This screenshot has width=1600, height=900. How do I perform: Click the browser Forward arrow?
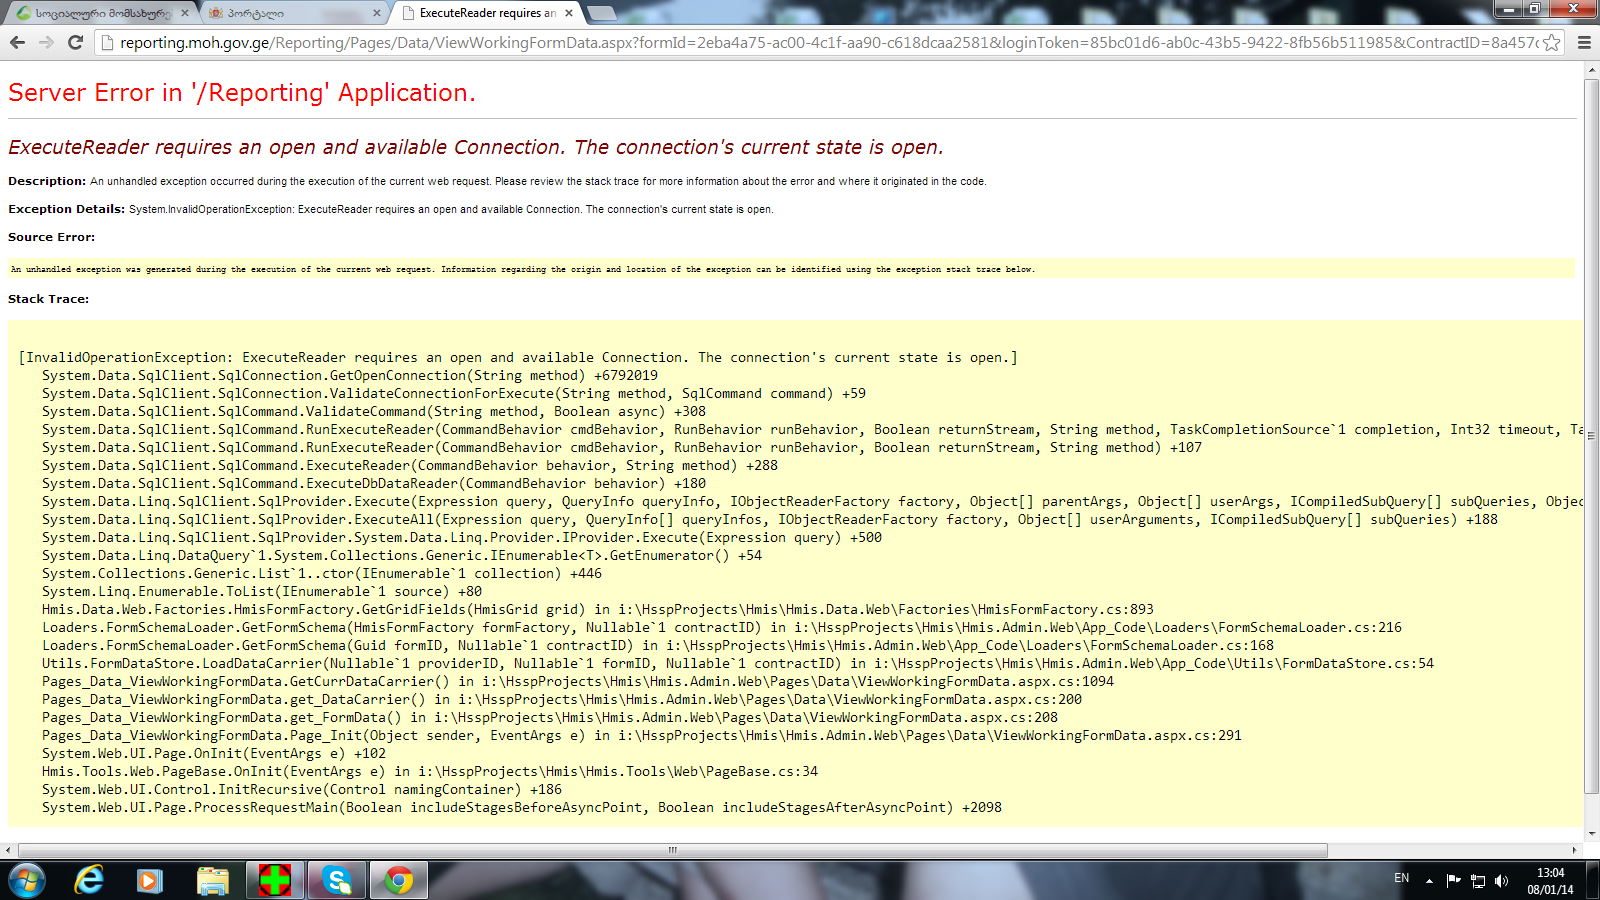[46, 42]
